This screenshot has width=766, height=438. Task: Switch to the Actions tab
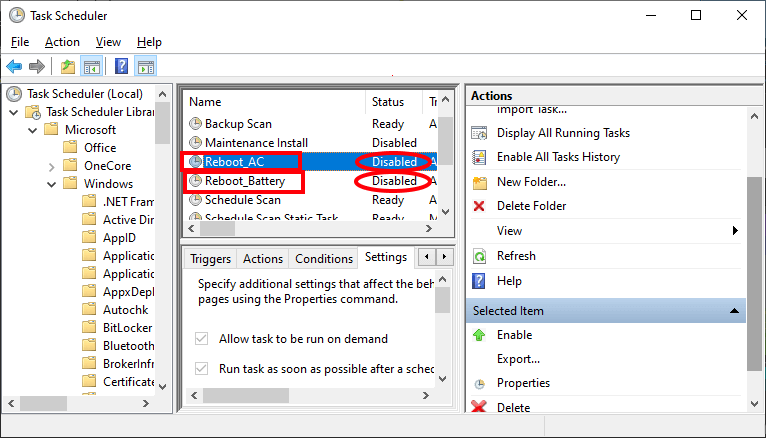tap(263, 259)
